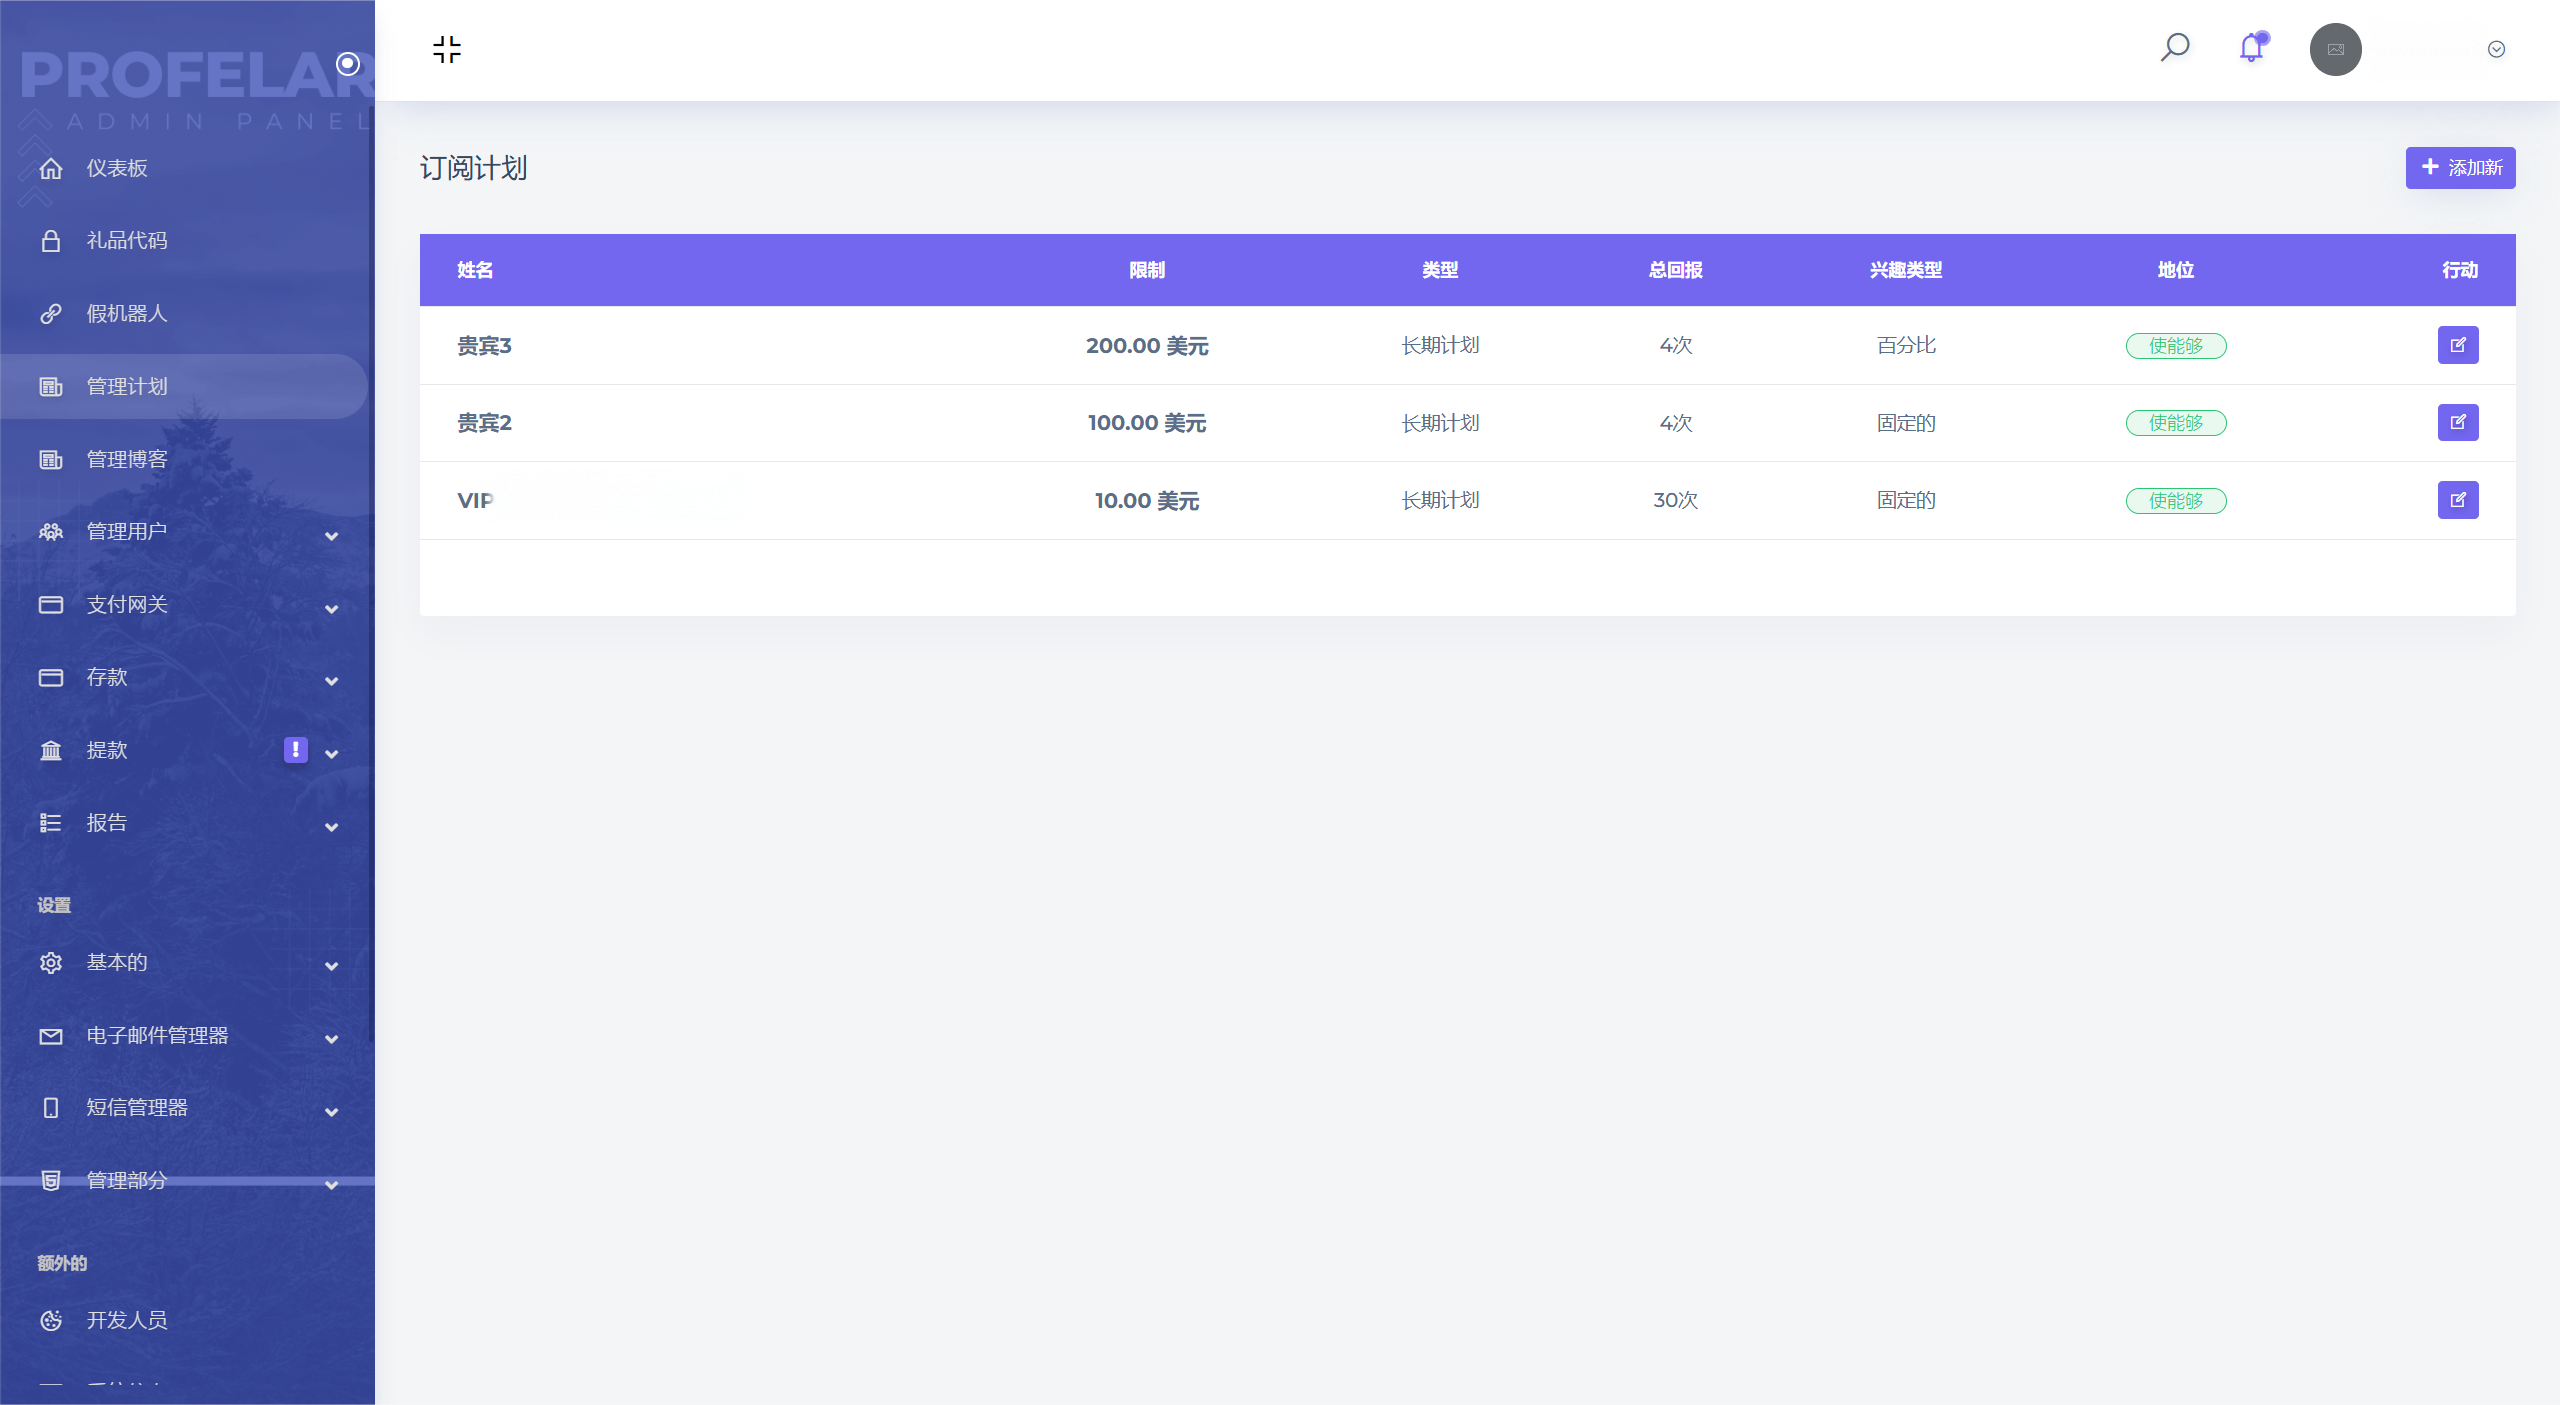Open 假机器人 sidebar link
2560x1405 pixels.
pos(126,314)
